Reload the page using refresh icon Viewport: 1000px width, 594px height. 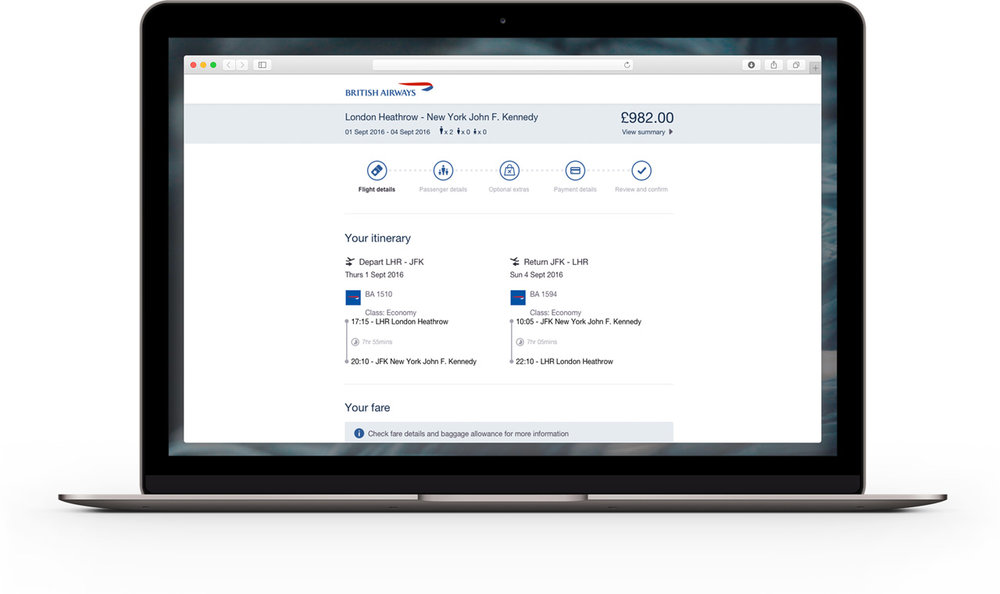(x=627, y=65)
